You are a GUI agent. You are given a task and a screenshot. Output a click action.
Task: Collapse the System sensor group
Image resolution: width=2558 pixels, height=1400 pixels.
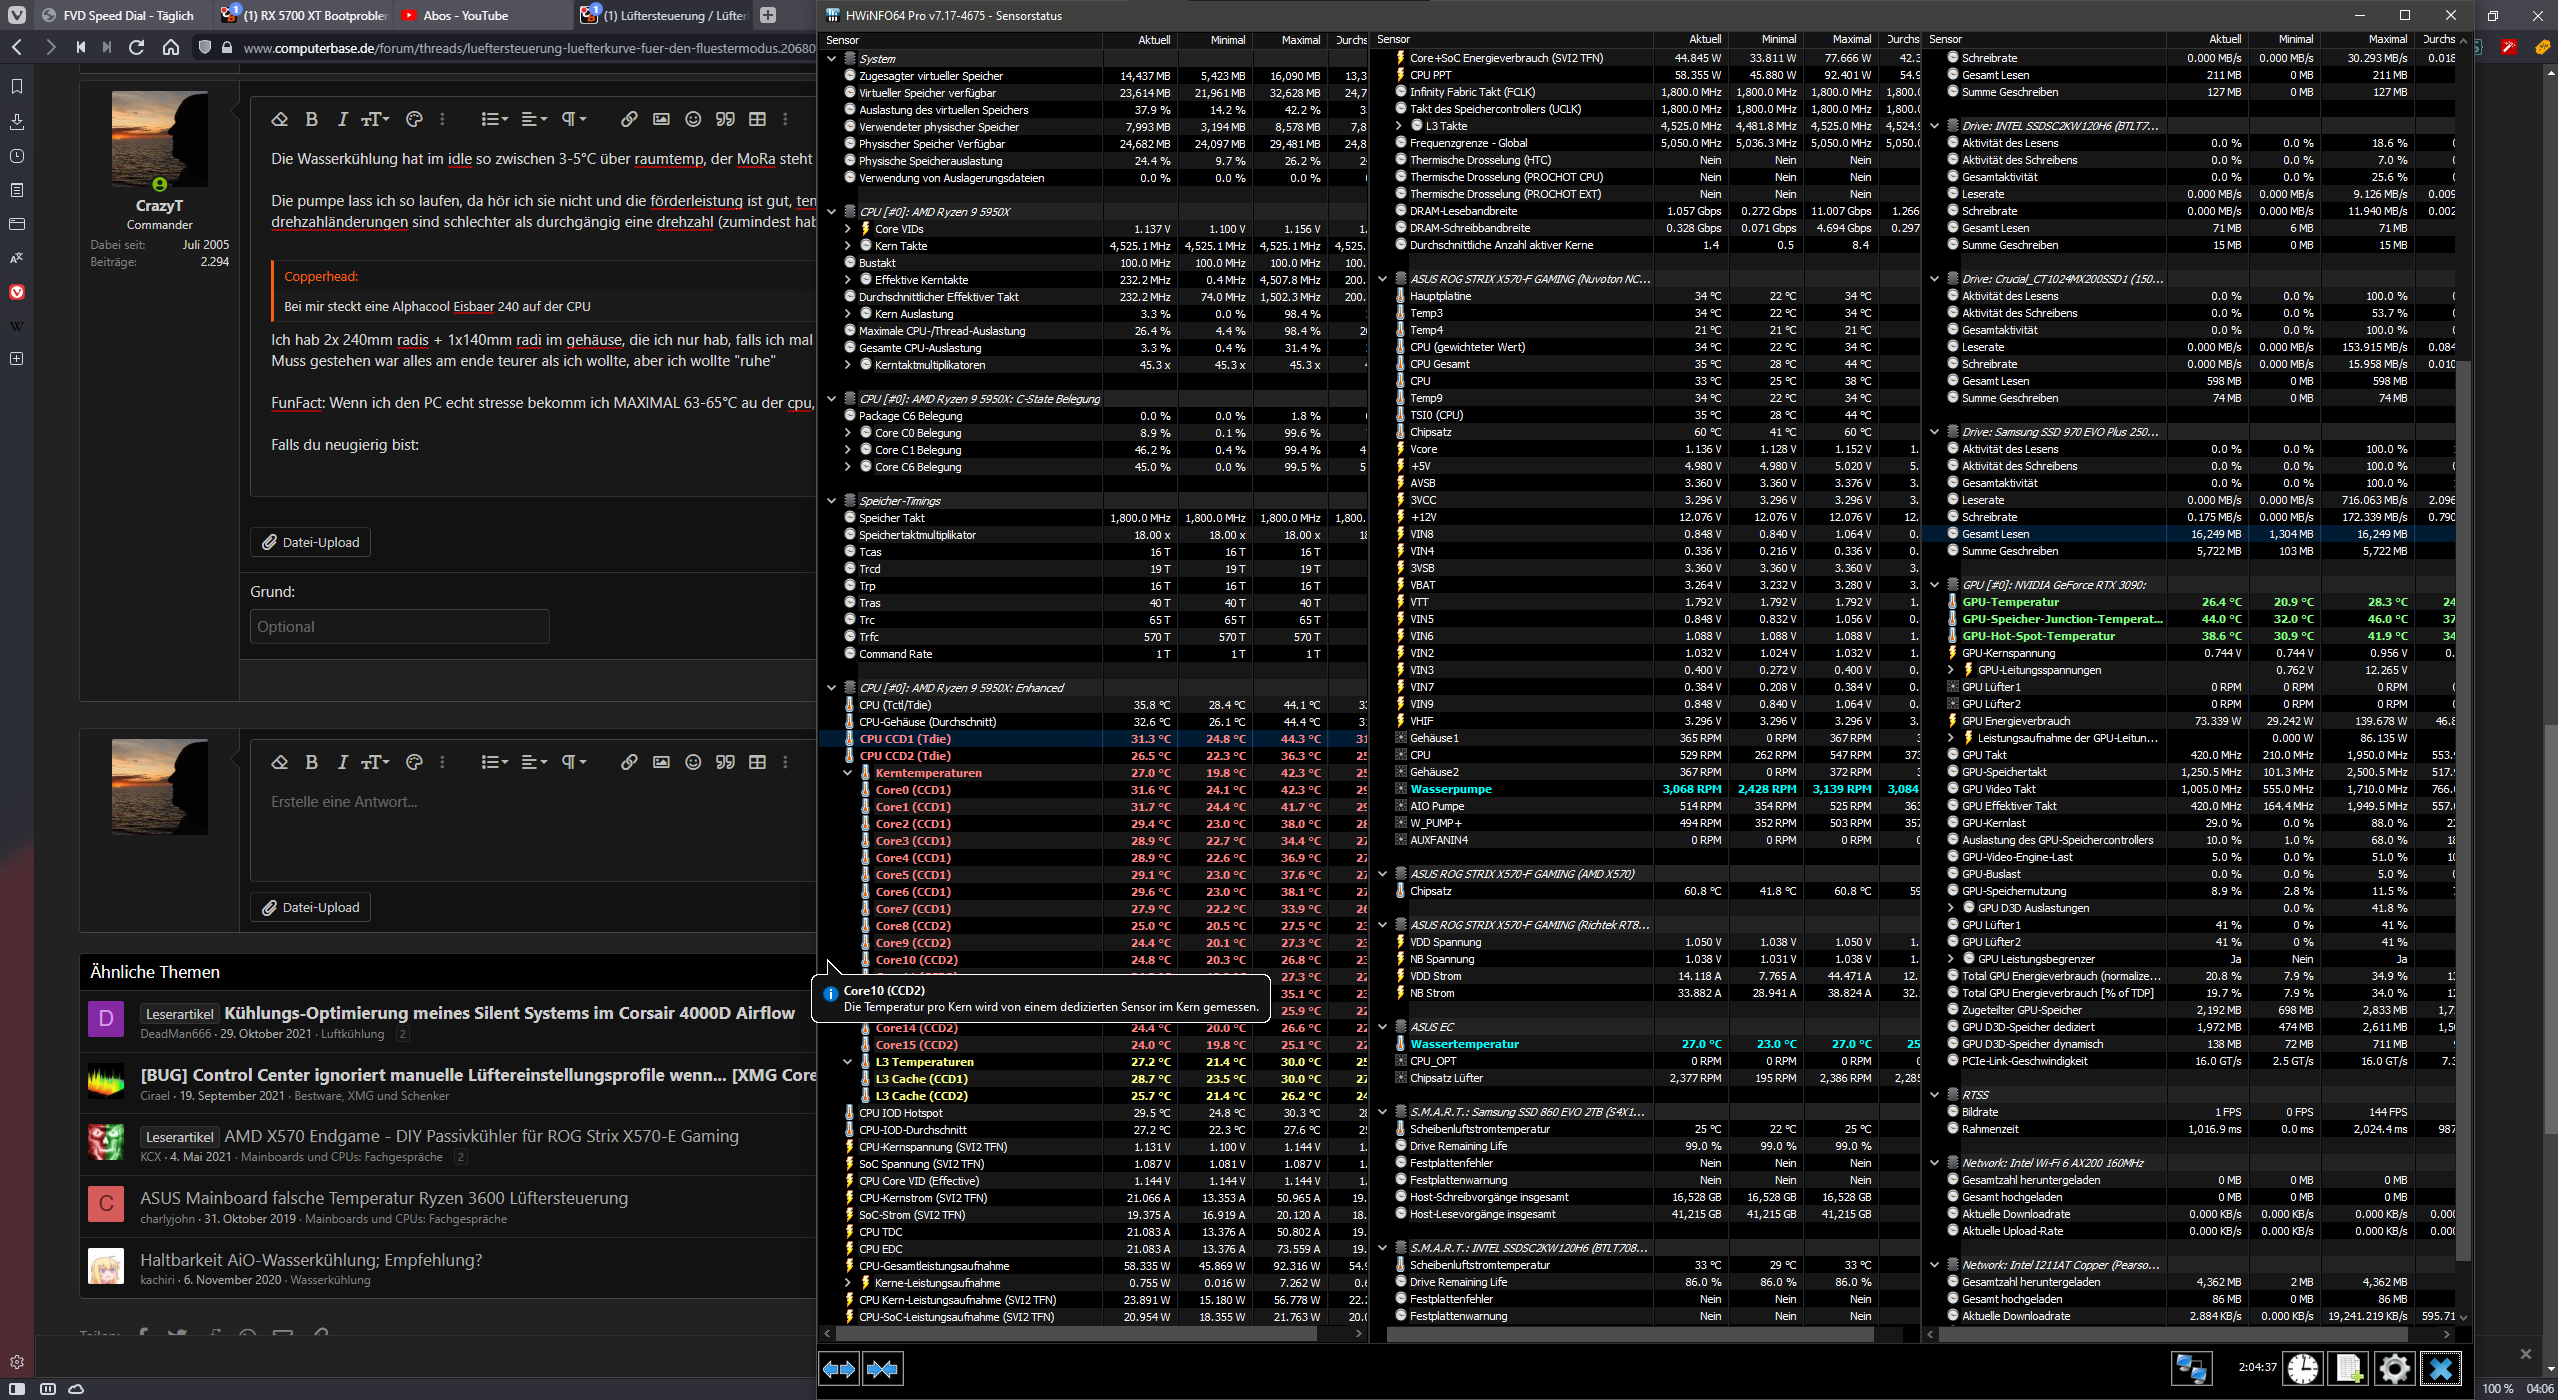[831, 59]
